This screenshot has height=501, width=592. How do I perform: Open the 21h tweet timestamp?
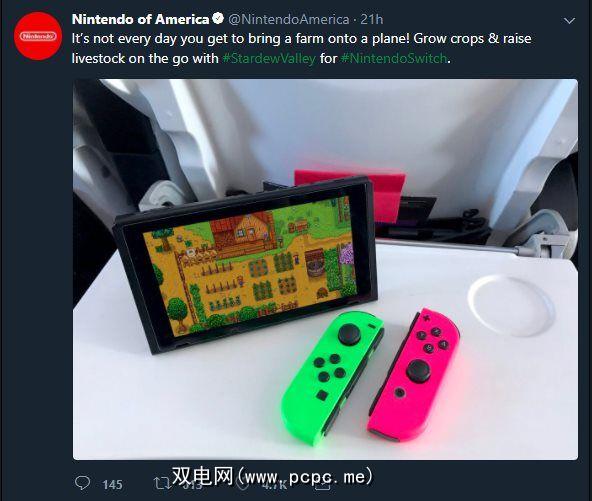click(x=372, y=19)
